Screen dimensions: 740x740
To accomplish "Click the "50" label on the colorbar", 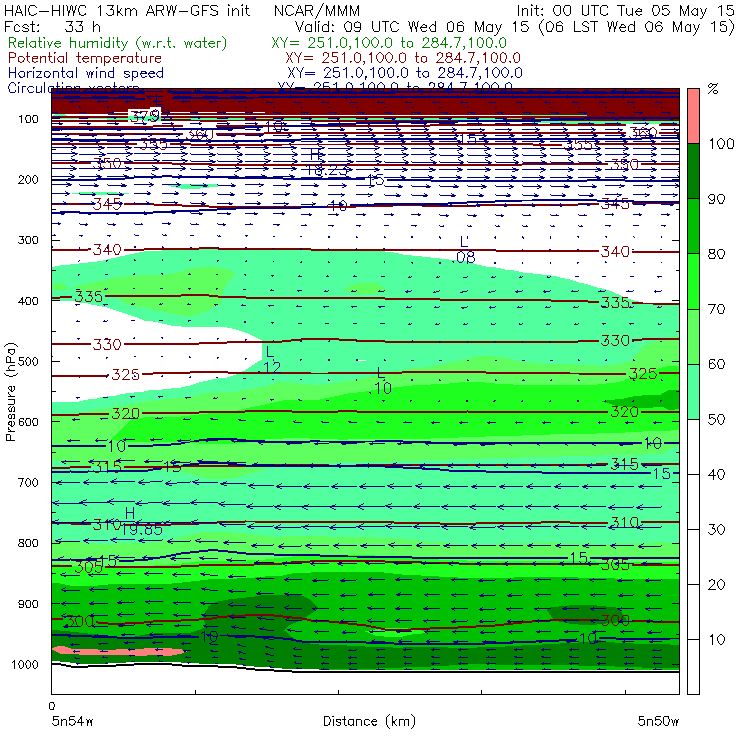I will 716,420.
